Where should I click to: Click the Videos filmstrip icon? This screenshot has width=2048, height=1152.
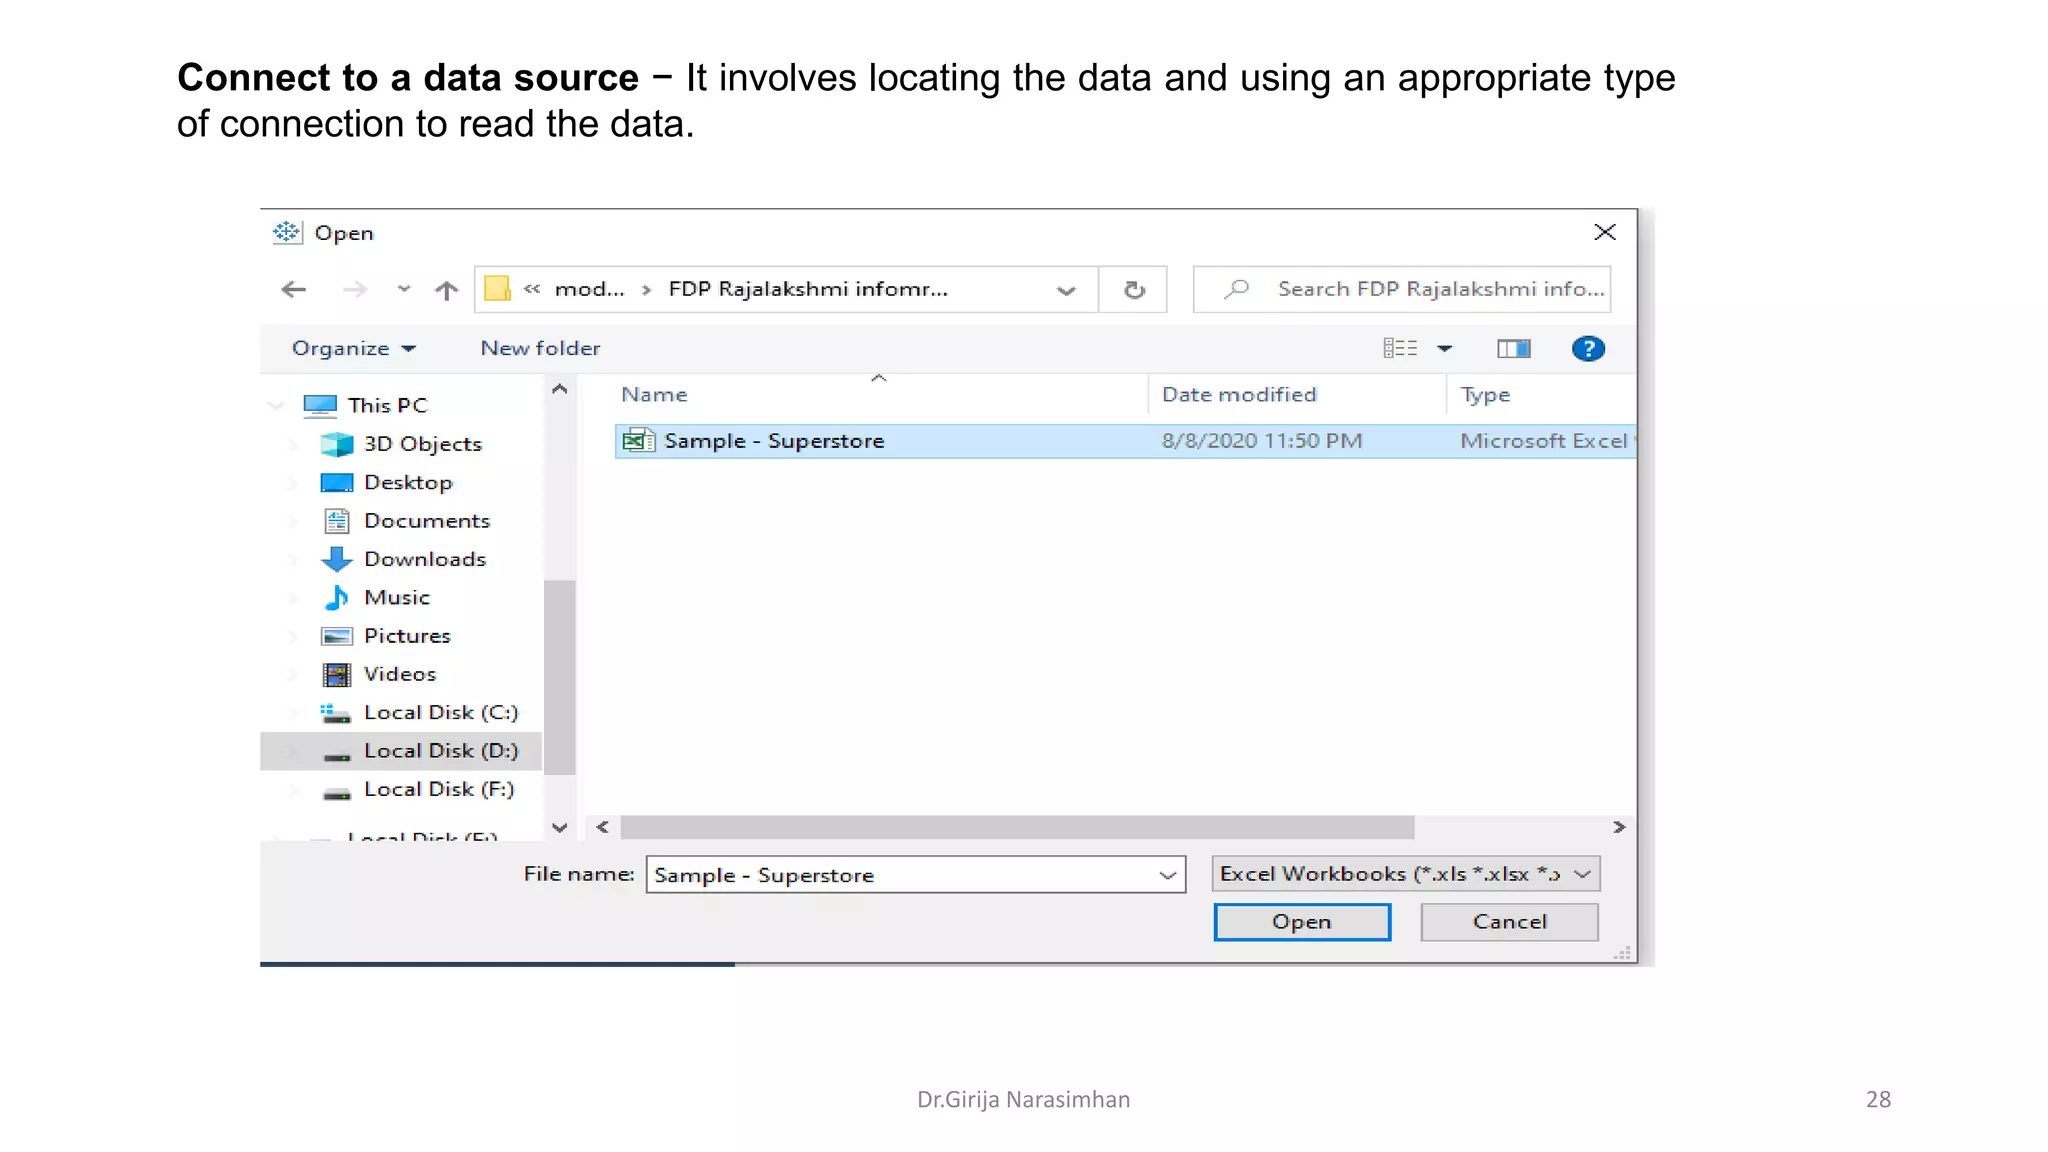337,675
